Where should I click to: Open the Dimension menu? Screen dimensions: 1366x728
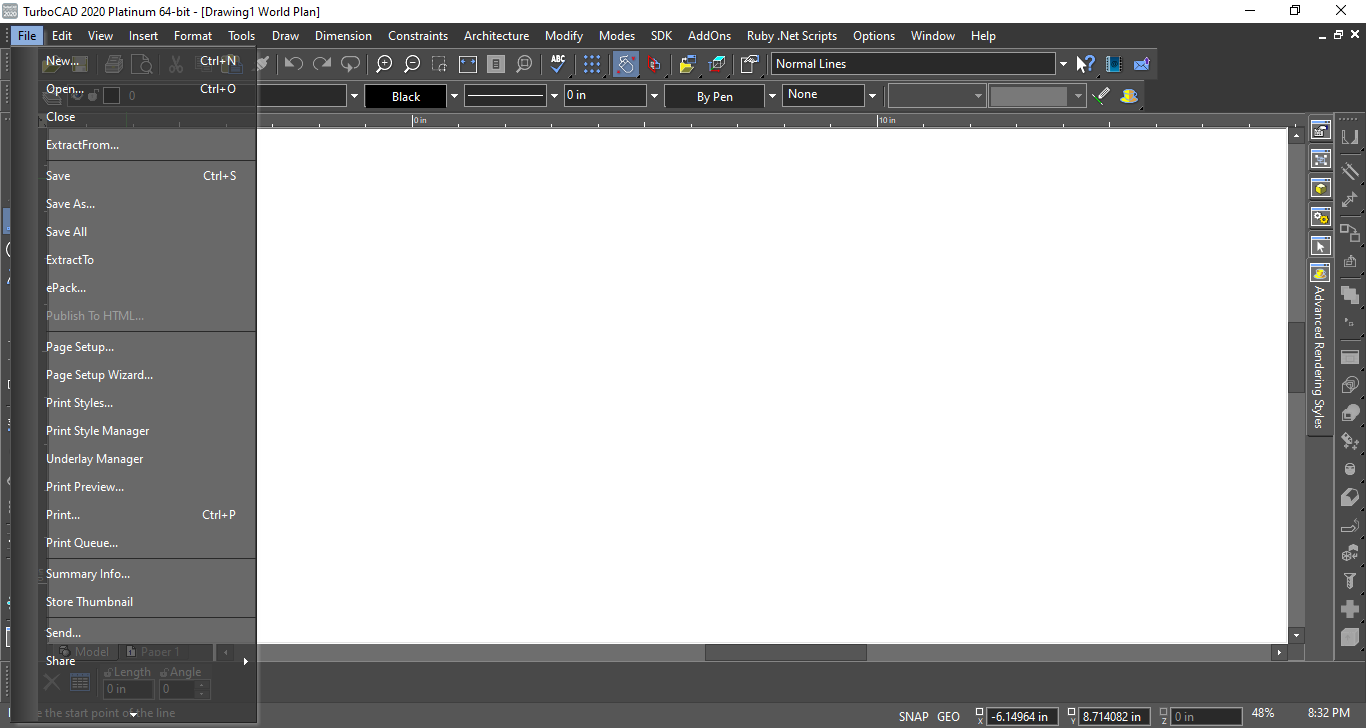point(343,36)
